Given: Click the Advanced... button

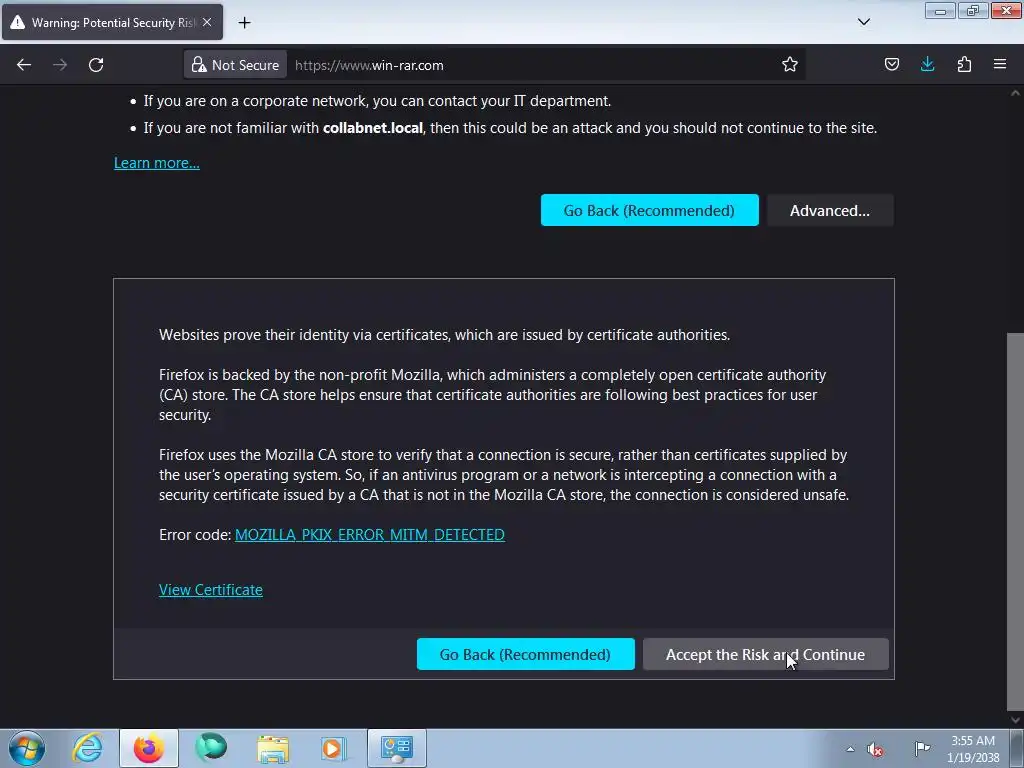Looking at the screenshot, I should [829, 210].
